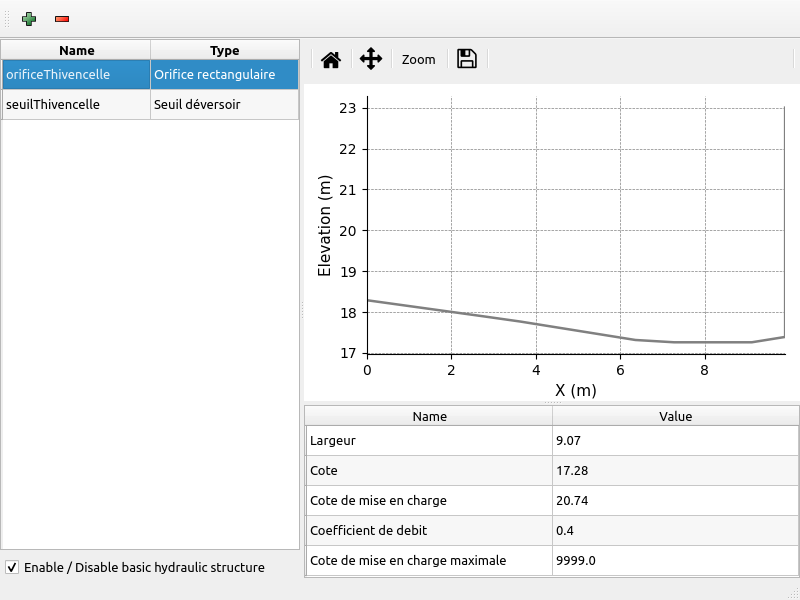Click the Zoom tool in plot toolbar
800x600 pixels.
[x=418, y=59]
